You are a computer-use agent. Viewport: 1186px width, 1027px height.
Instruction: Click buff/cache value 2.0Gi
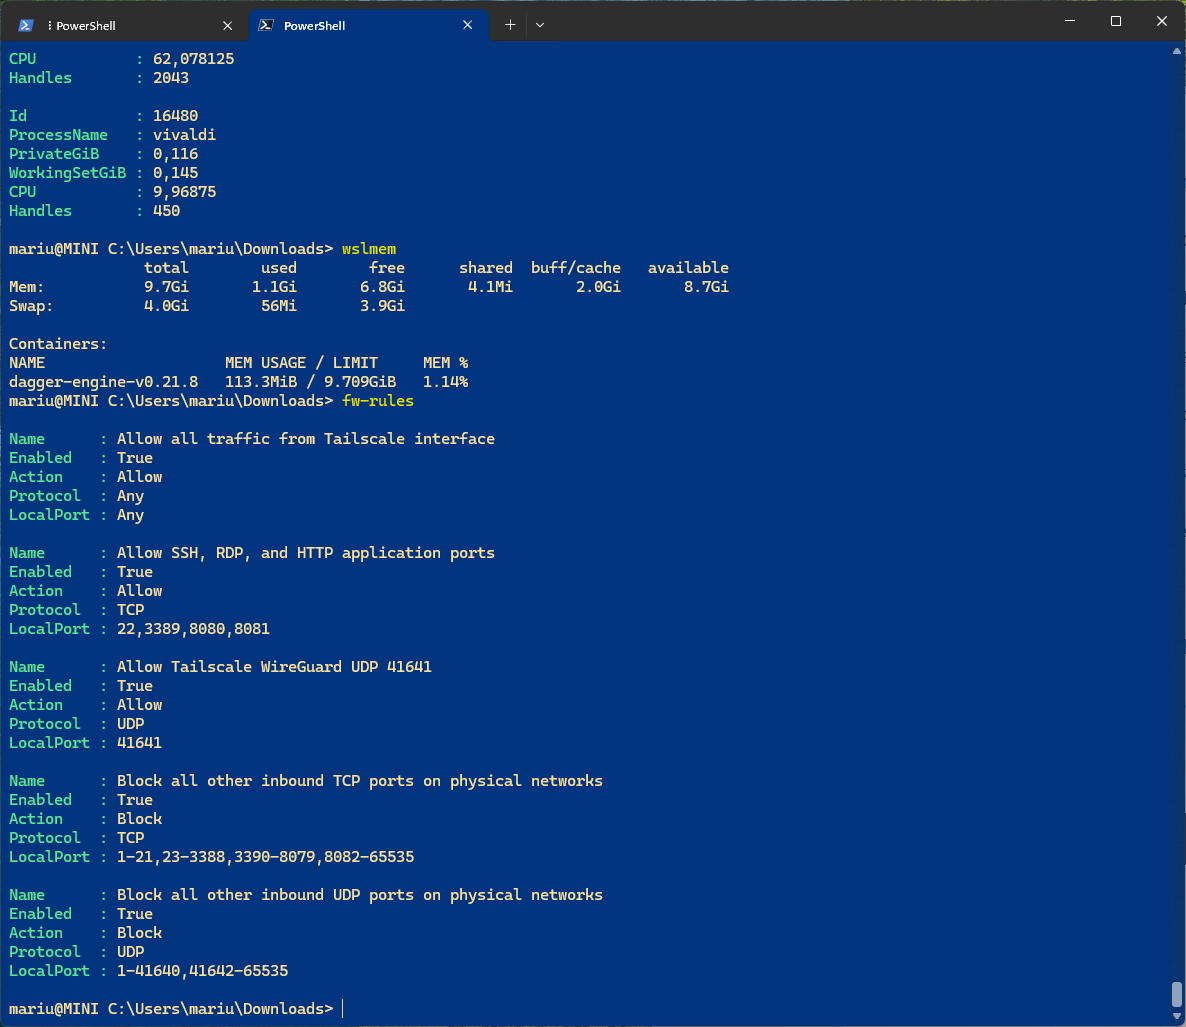(x=598, y=287)
